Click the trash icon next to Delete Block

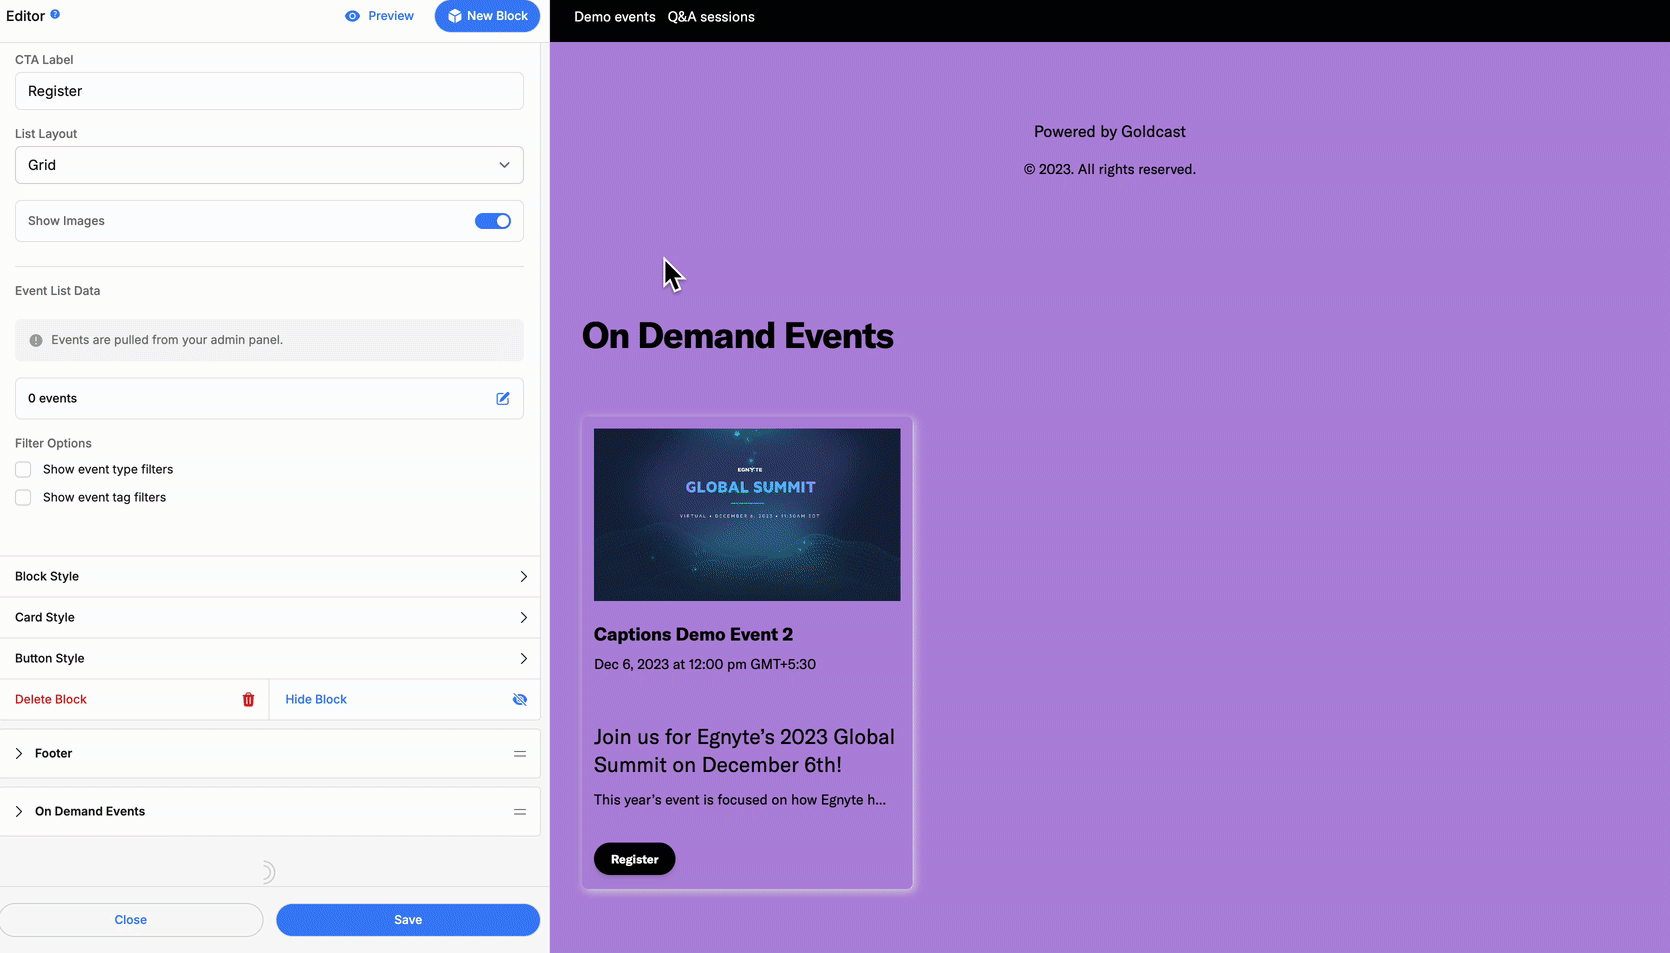248,699
